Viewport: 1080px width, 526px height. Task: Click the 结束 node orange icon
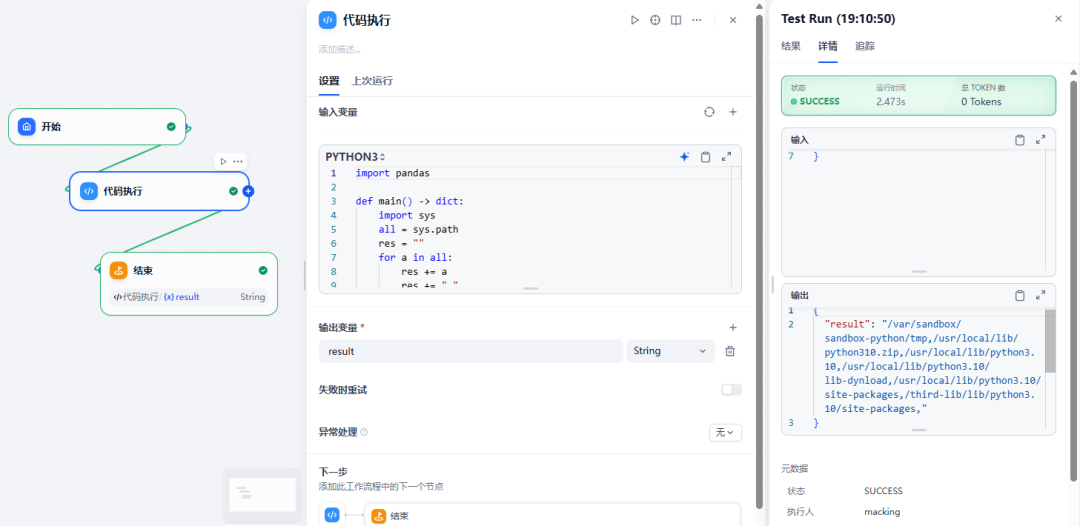click(x=118, y=271)
